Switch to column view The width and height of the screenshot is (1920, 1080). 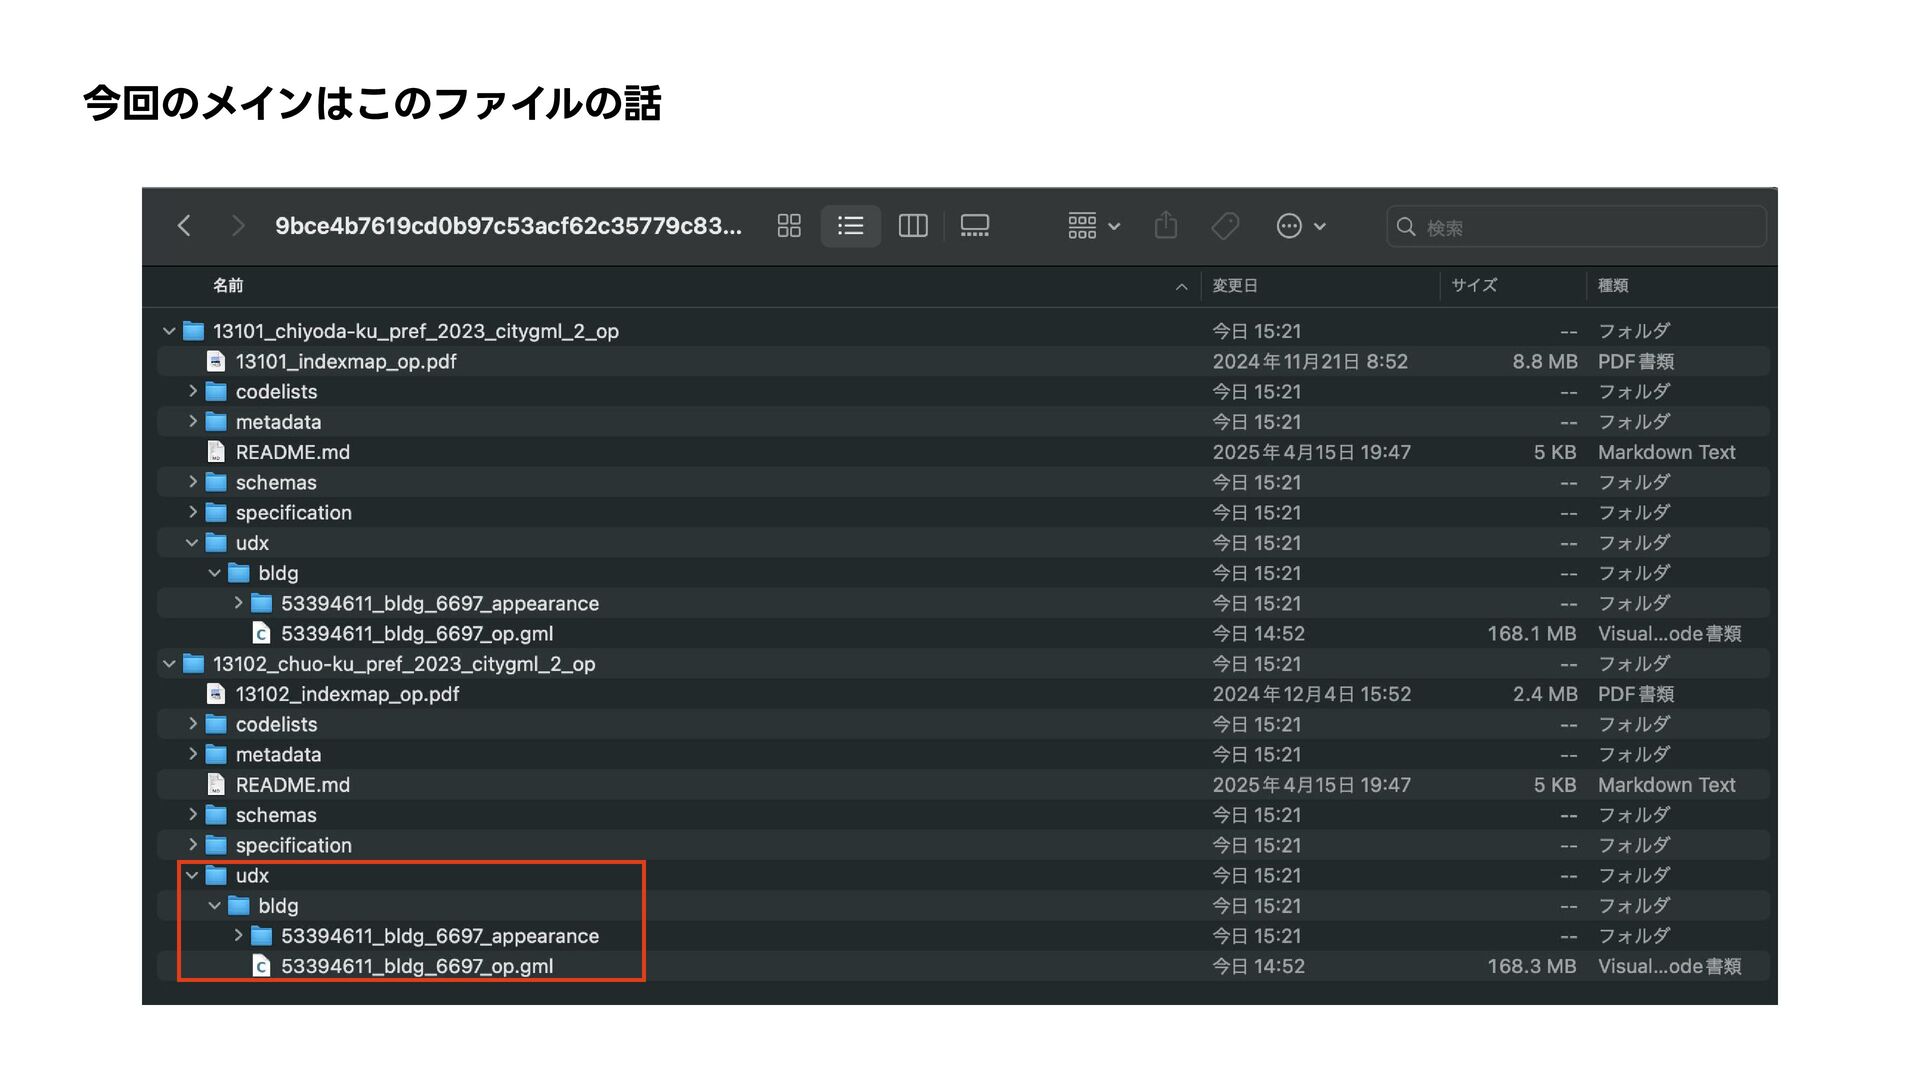(913, 226)
